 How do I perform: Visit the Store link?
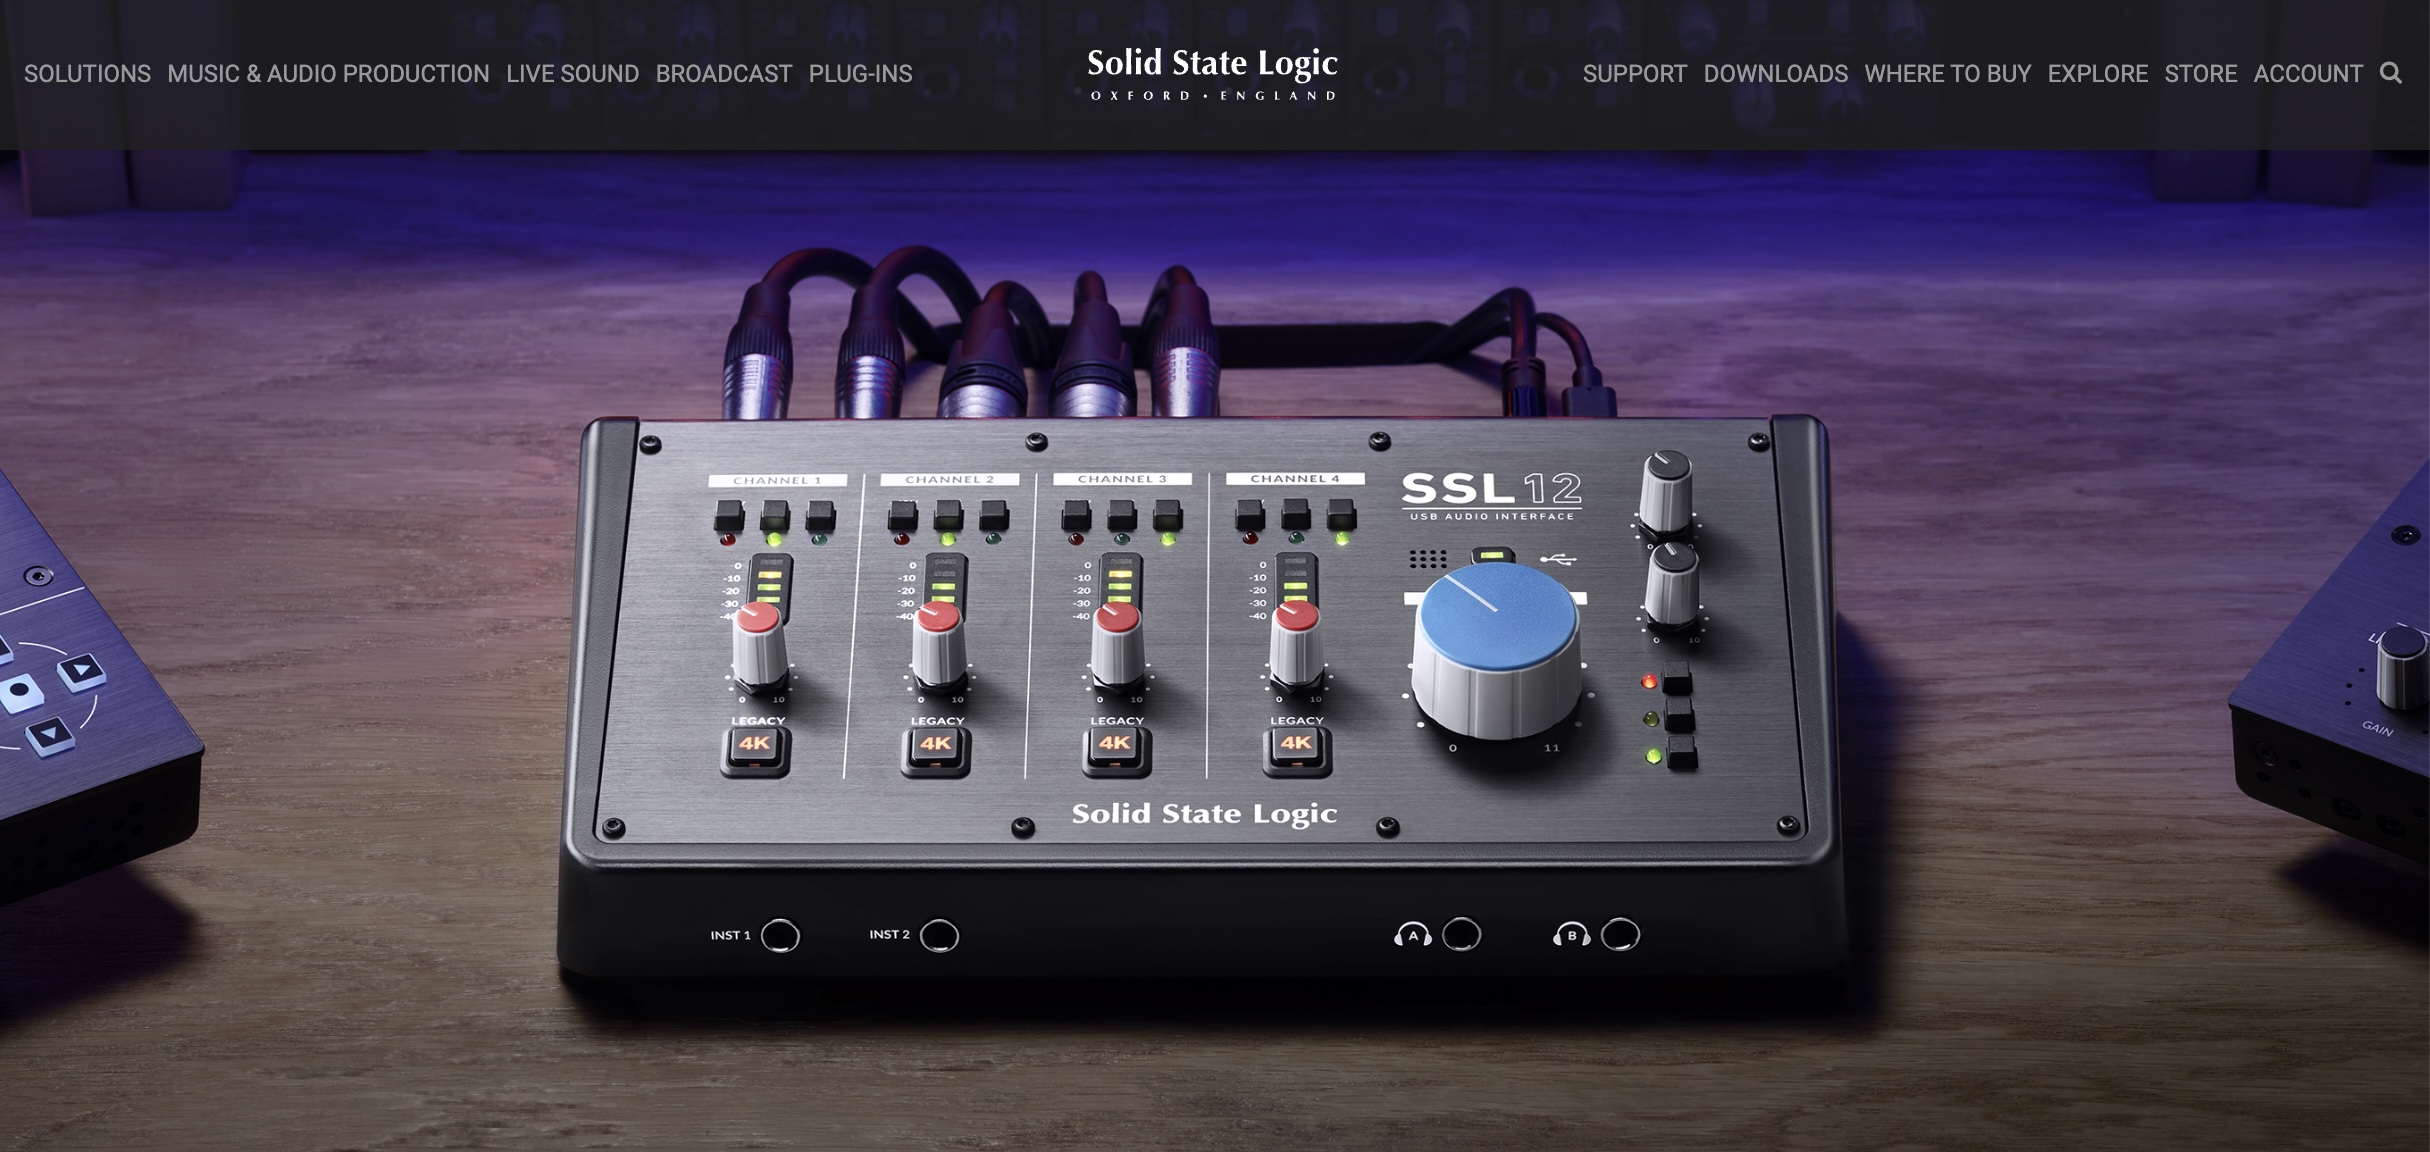point(2201,74)
